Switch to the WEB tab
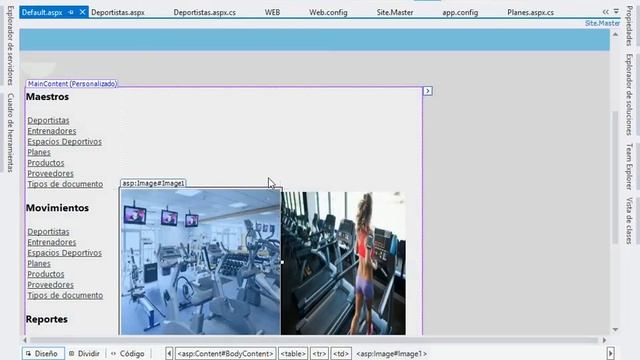 [272, 12]
